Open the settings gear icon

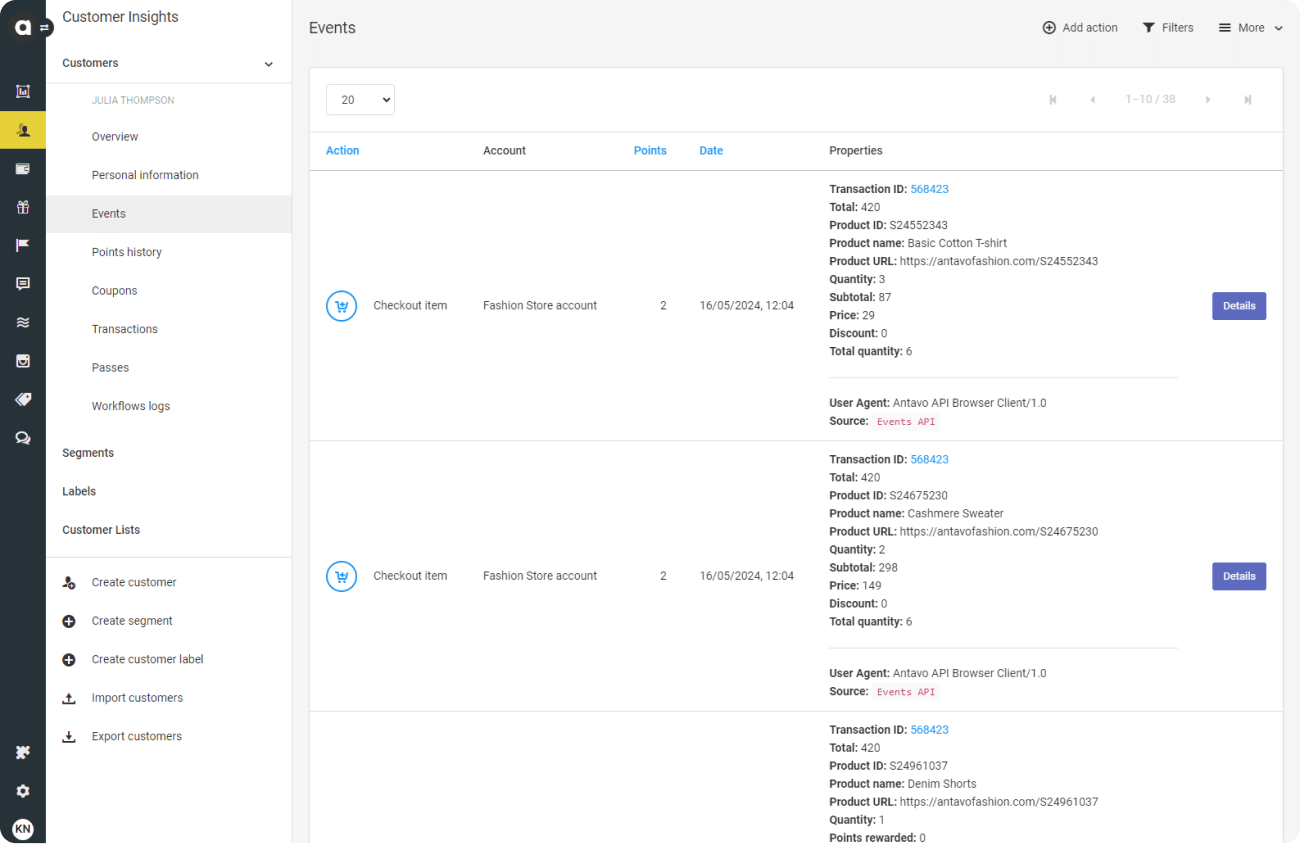23,790
